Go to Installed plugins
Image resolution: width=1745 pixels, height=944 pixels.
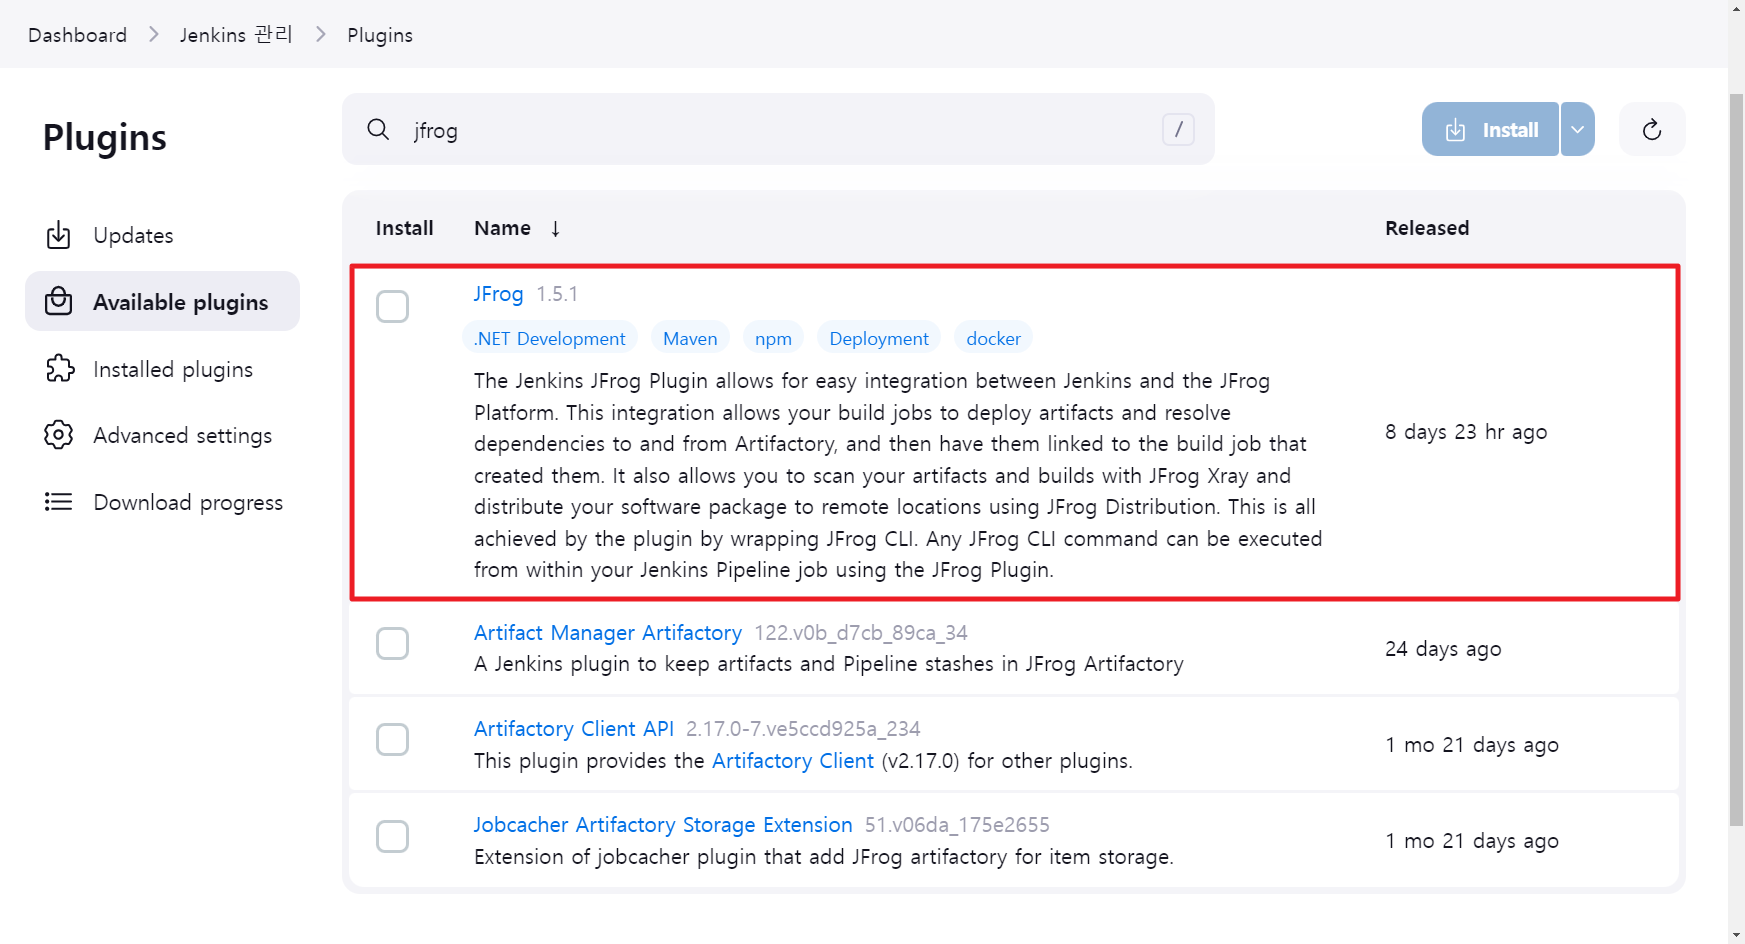click(162, 368)
